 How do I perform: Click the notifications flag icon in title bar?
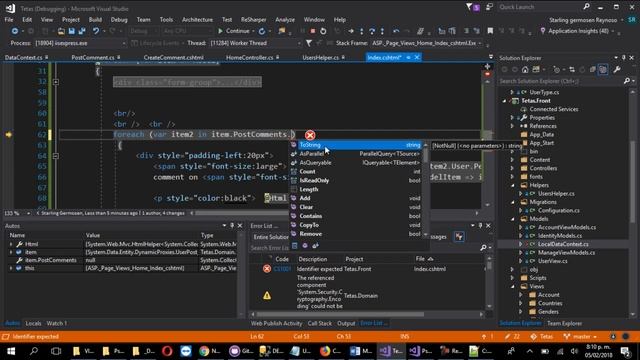point(469,7)
